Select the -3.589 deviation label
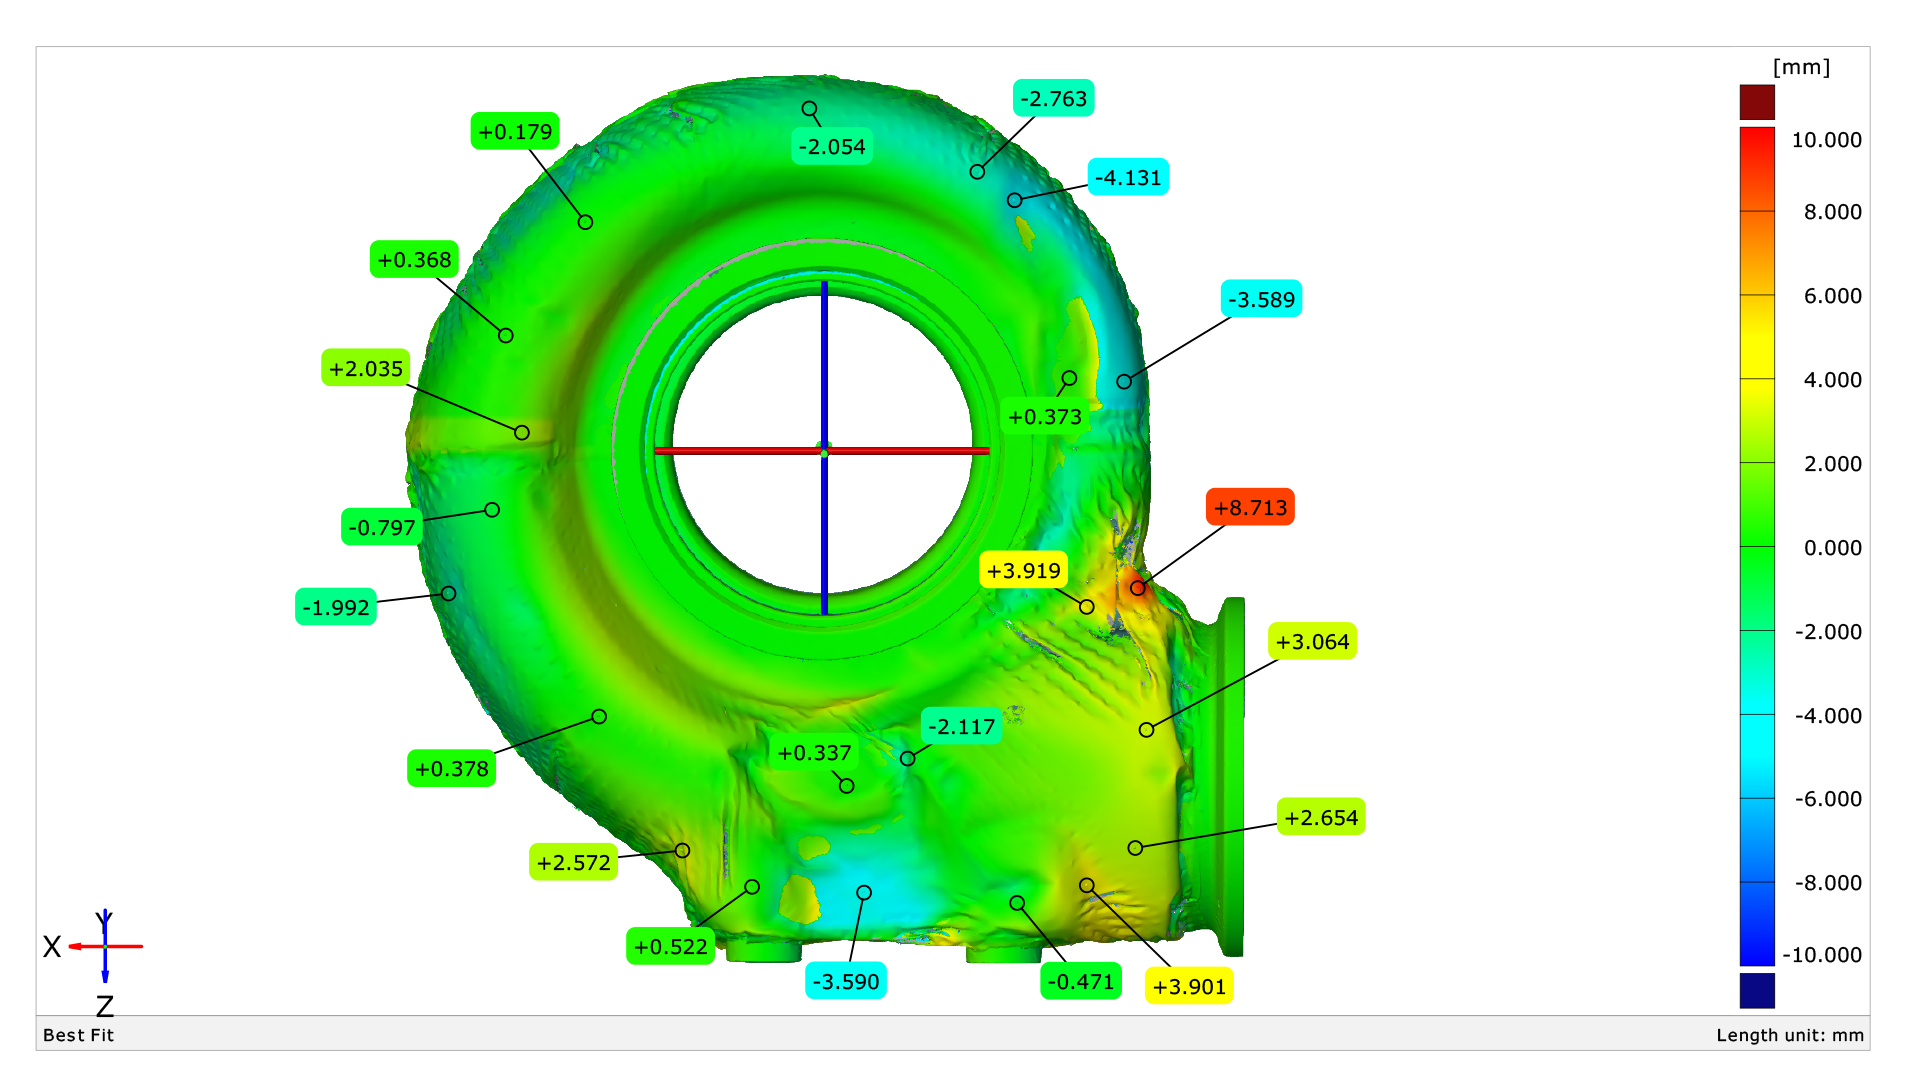Image resolution: width=1920 pixels, height=1080 pixels. click(1261, 299)
